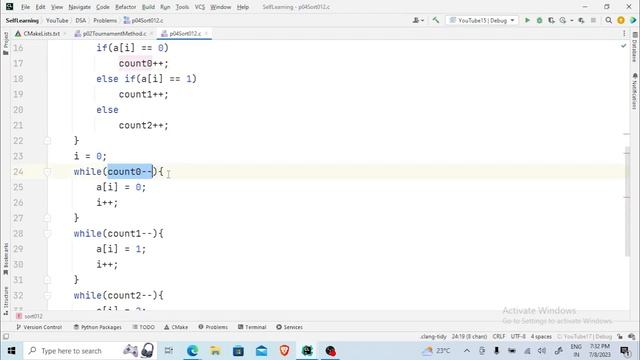The width and height of the screenshot is (640, 360).
Task: Open Search Everywhere magnifier icon
Action: tap(609, 20)
